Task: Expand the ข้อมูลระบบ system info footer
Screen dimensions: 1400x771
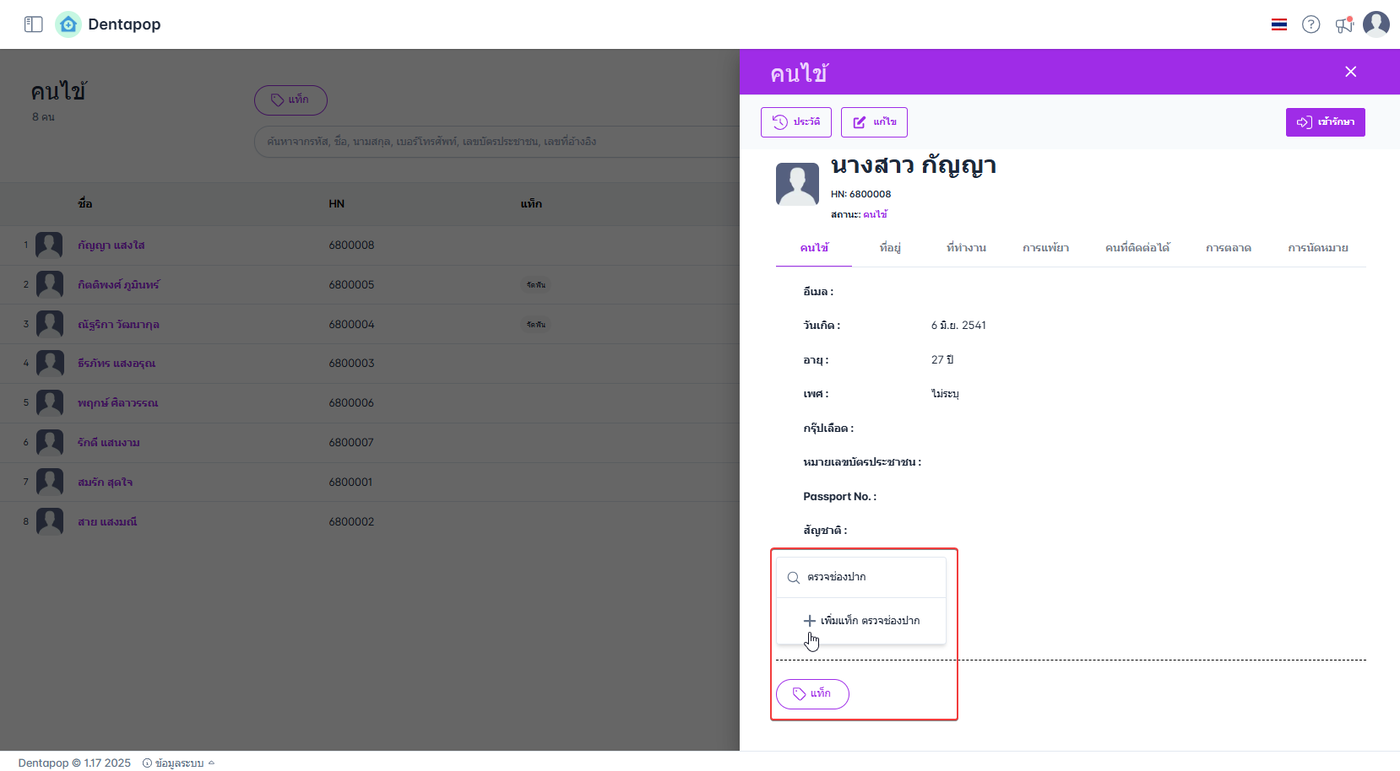Action: [179, 763]
